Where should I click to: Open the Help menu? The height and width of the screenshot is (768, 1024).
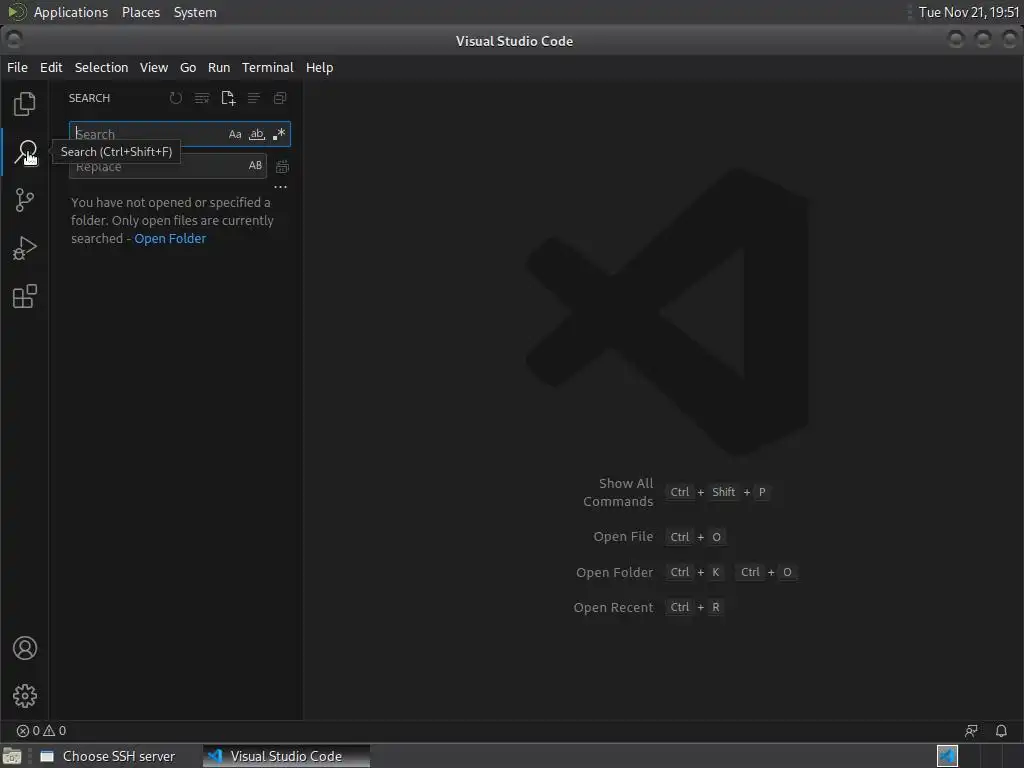tap(319, 67)
